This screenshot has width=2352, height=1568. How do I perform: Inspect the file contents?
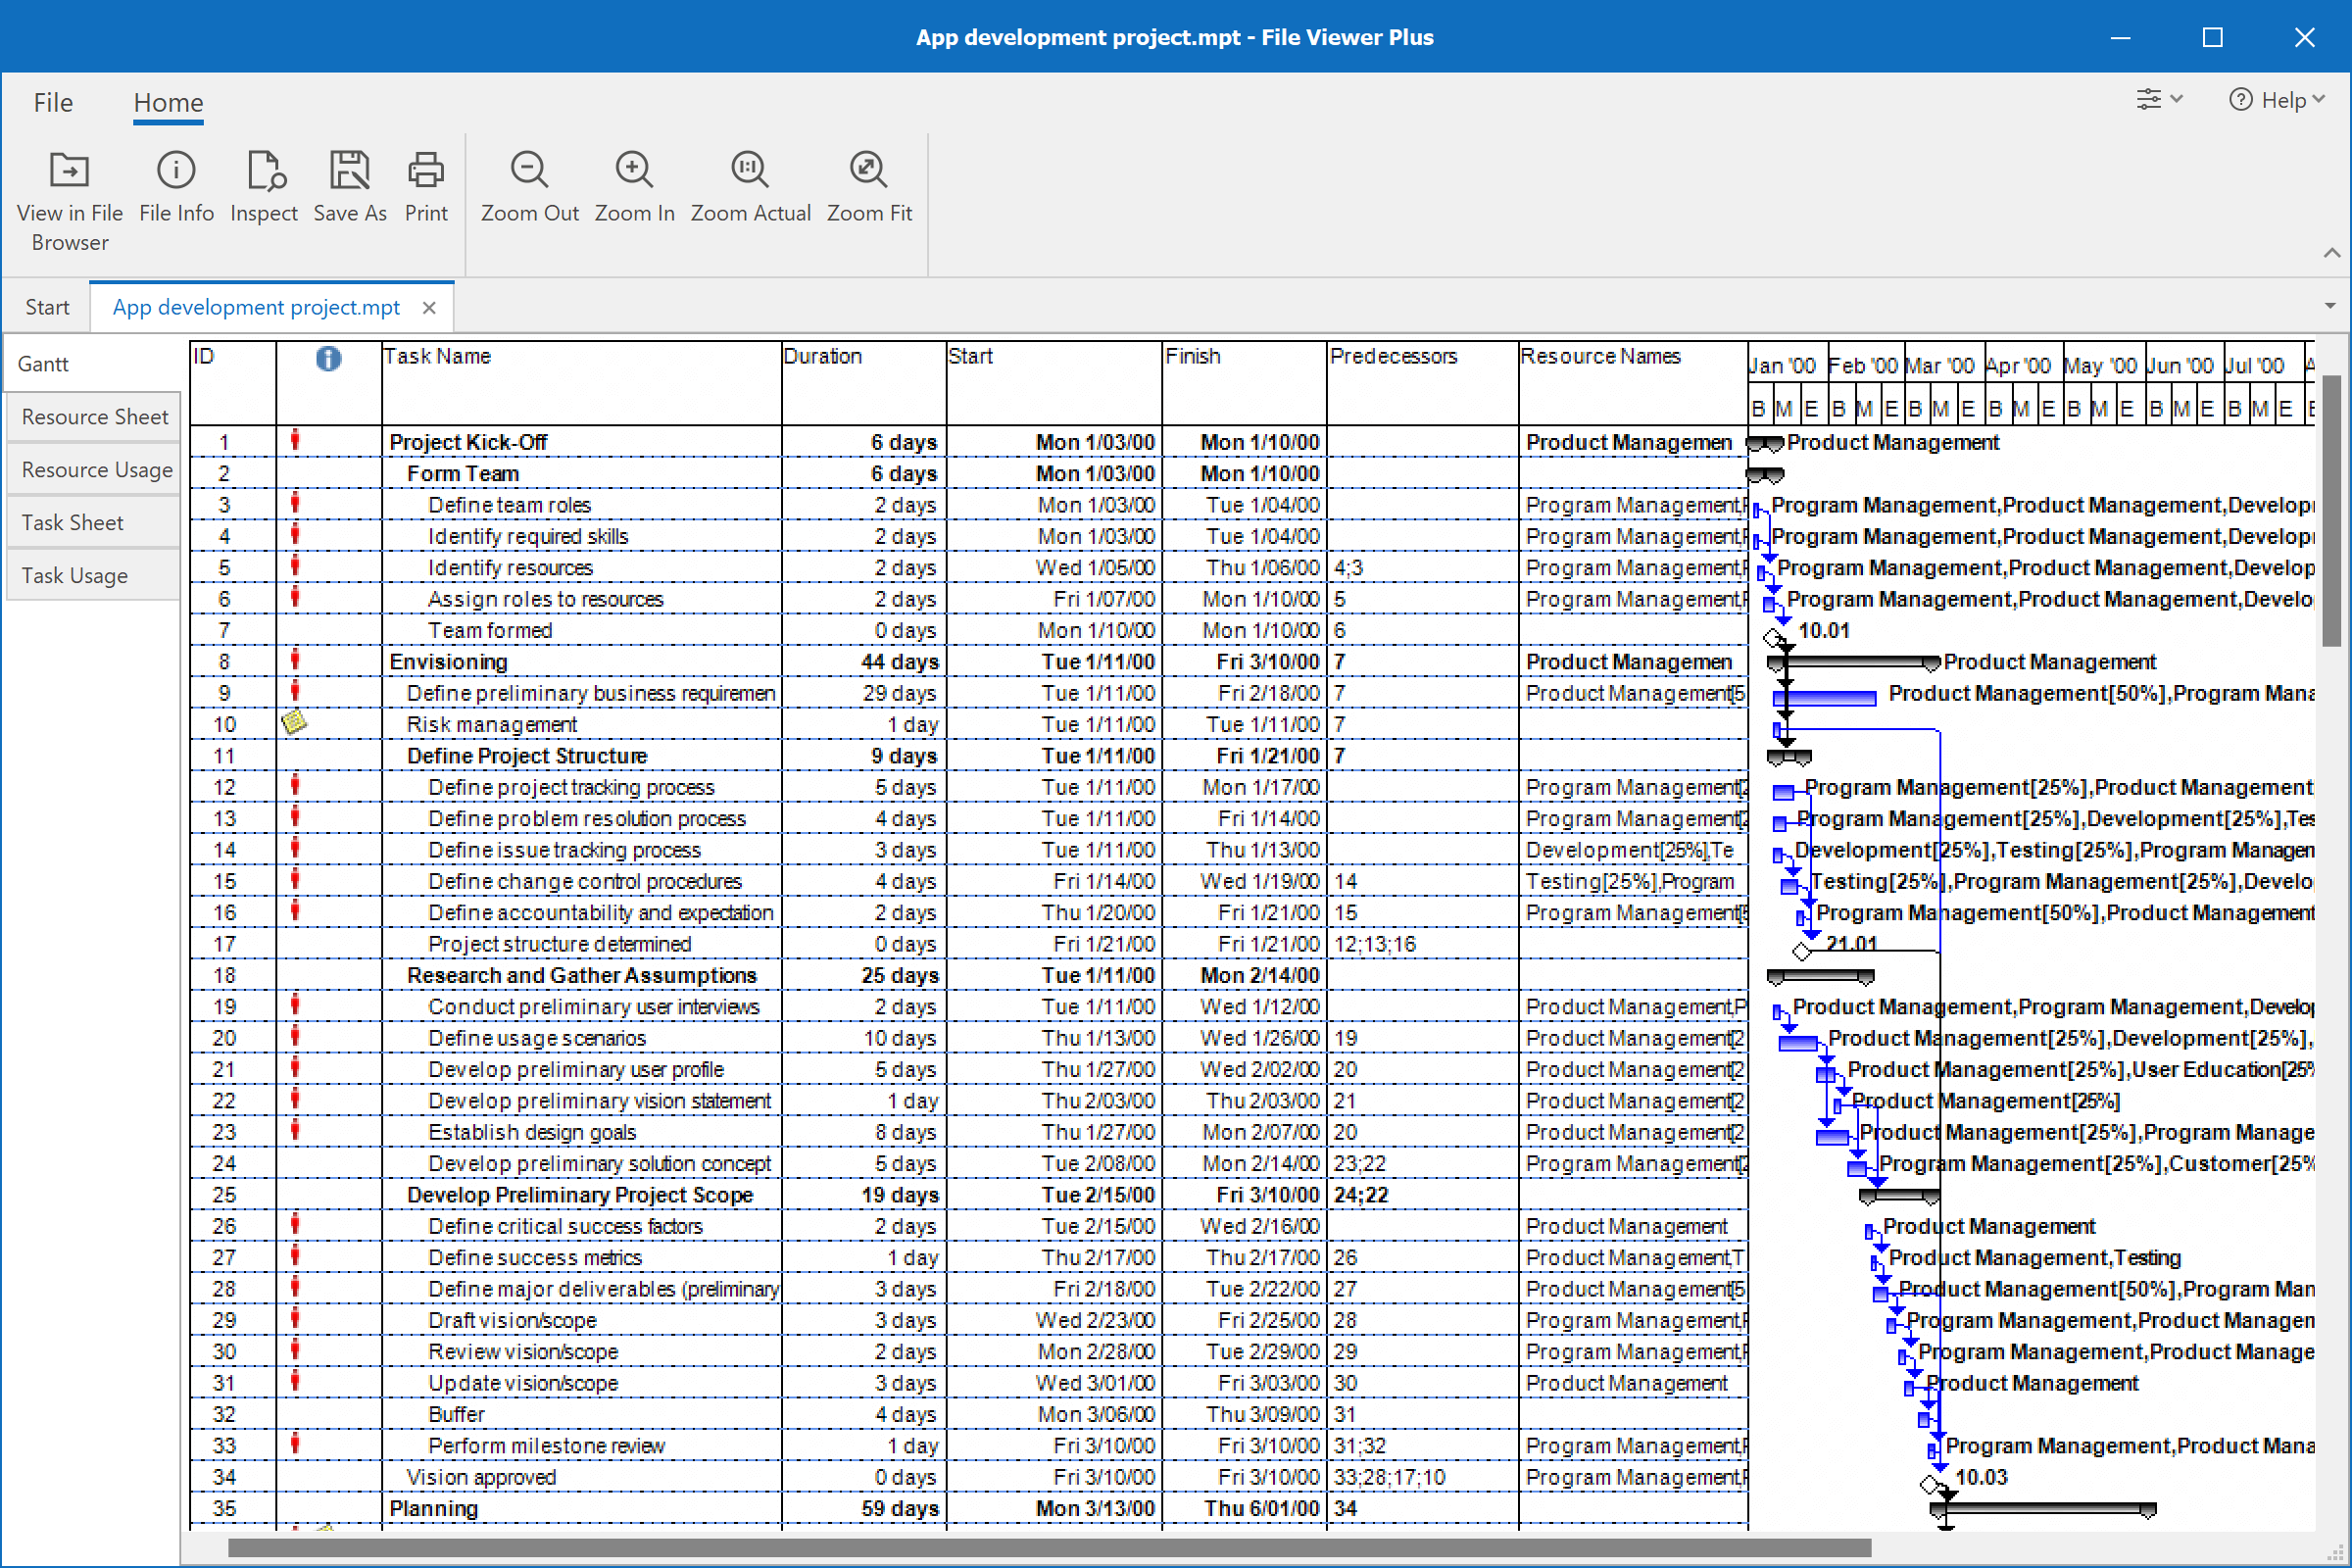point(263,187)
